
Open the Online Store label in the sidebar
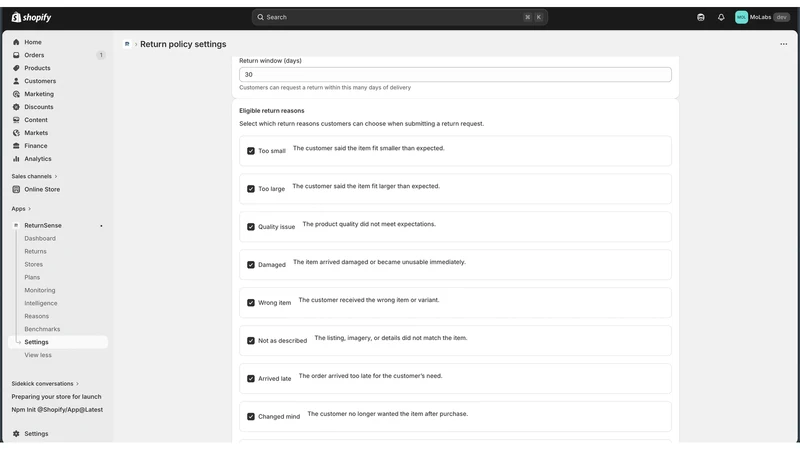click(x=42, y=189)
